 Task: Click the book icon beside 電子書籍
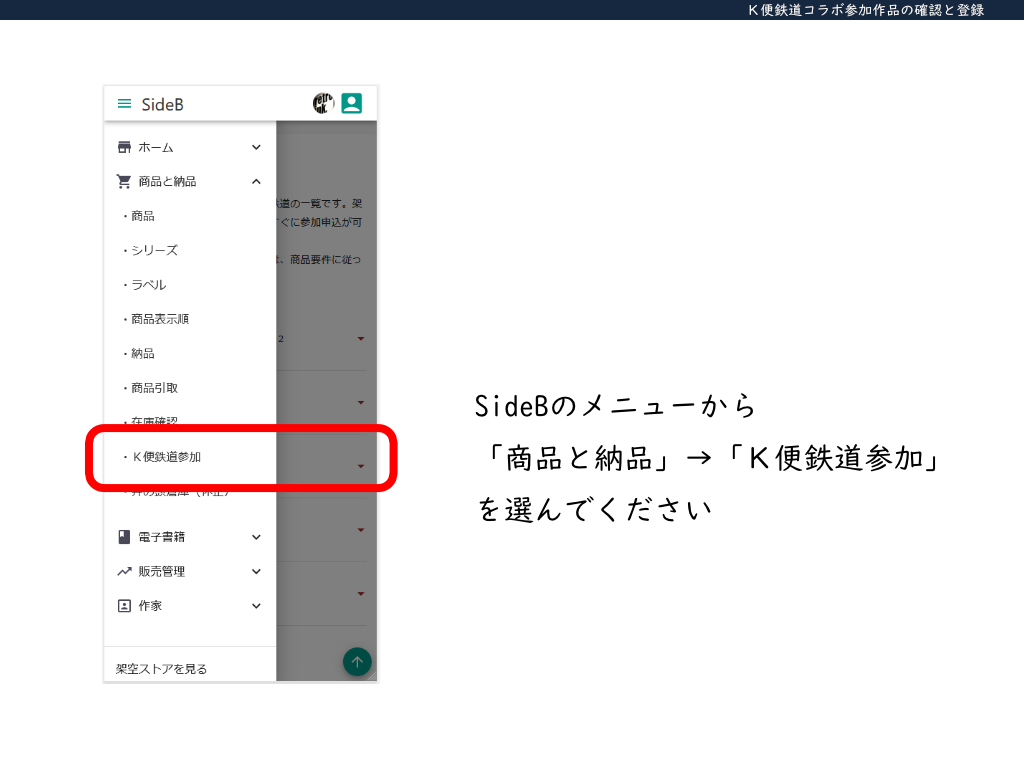[x=124, y=537]
